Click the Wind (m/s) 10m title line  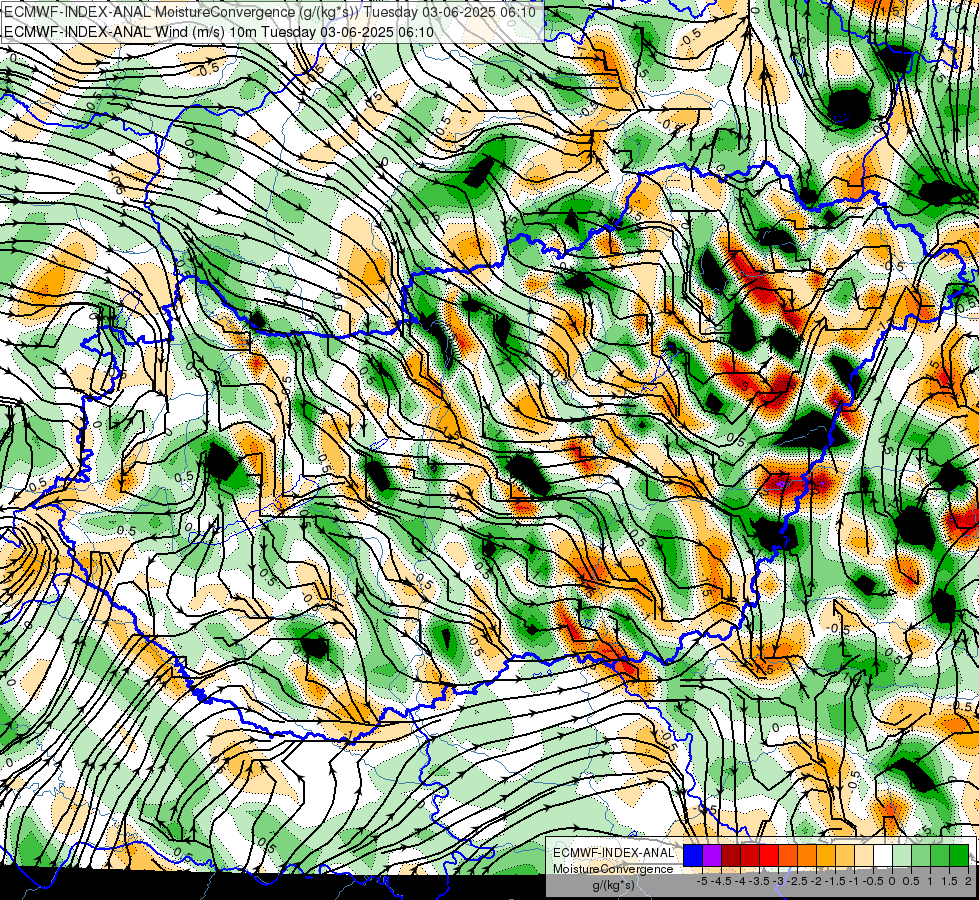click(x=219, y=31)
